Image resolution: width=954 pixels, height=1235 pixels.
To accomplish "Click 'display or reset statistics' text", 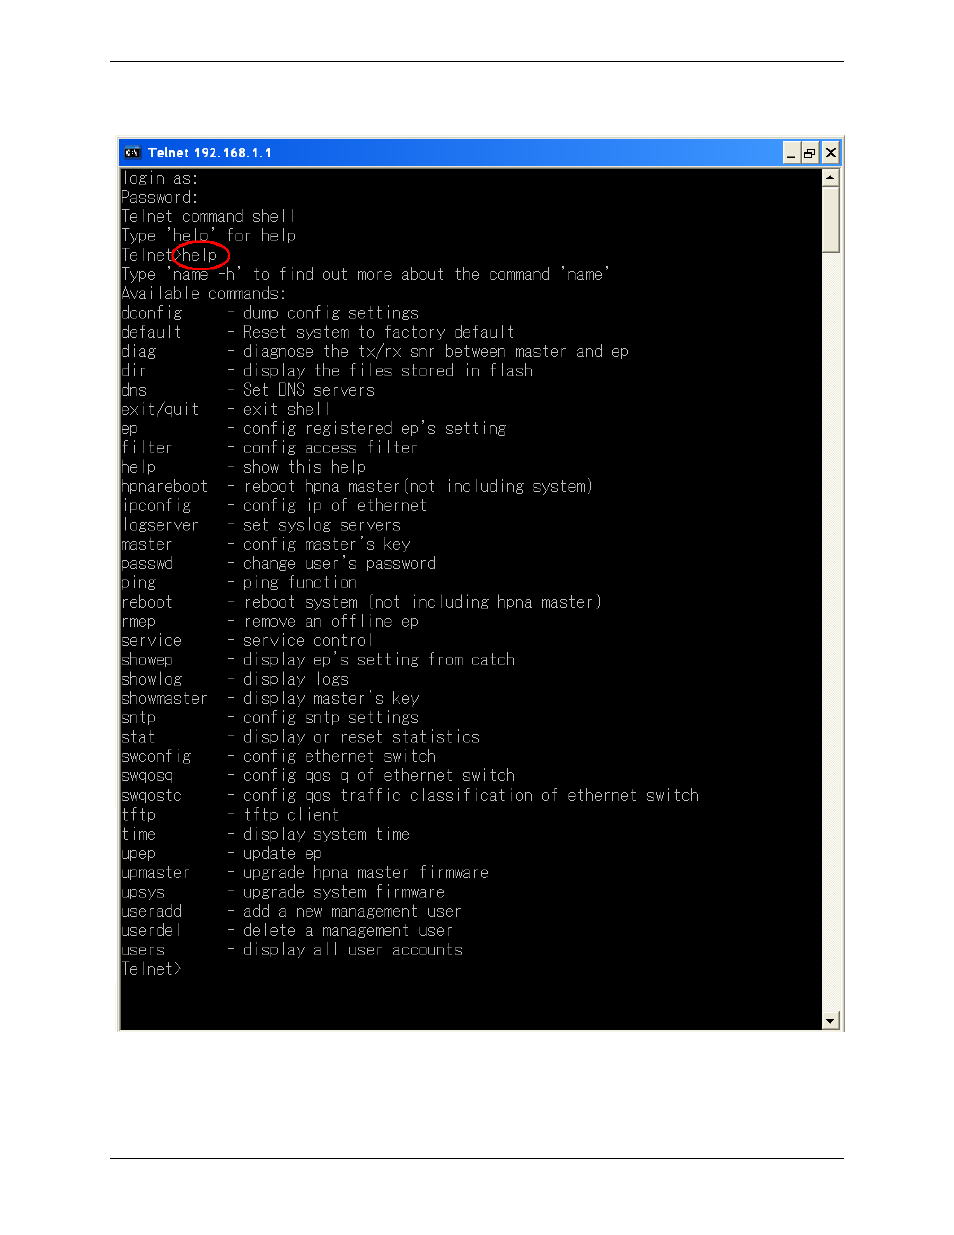I will pos(362,738).
